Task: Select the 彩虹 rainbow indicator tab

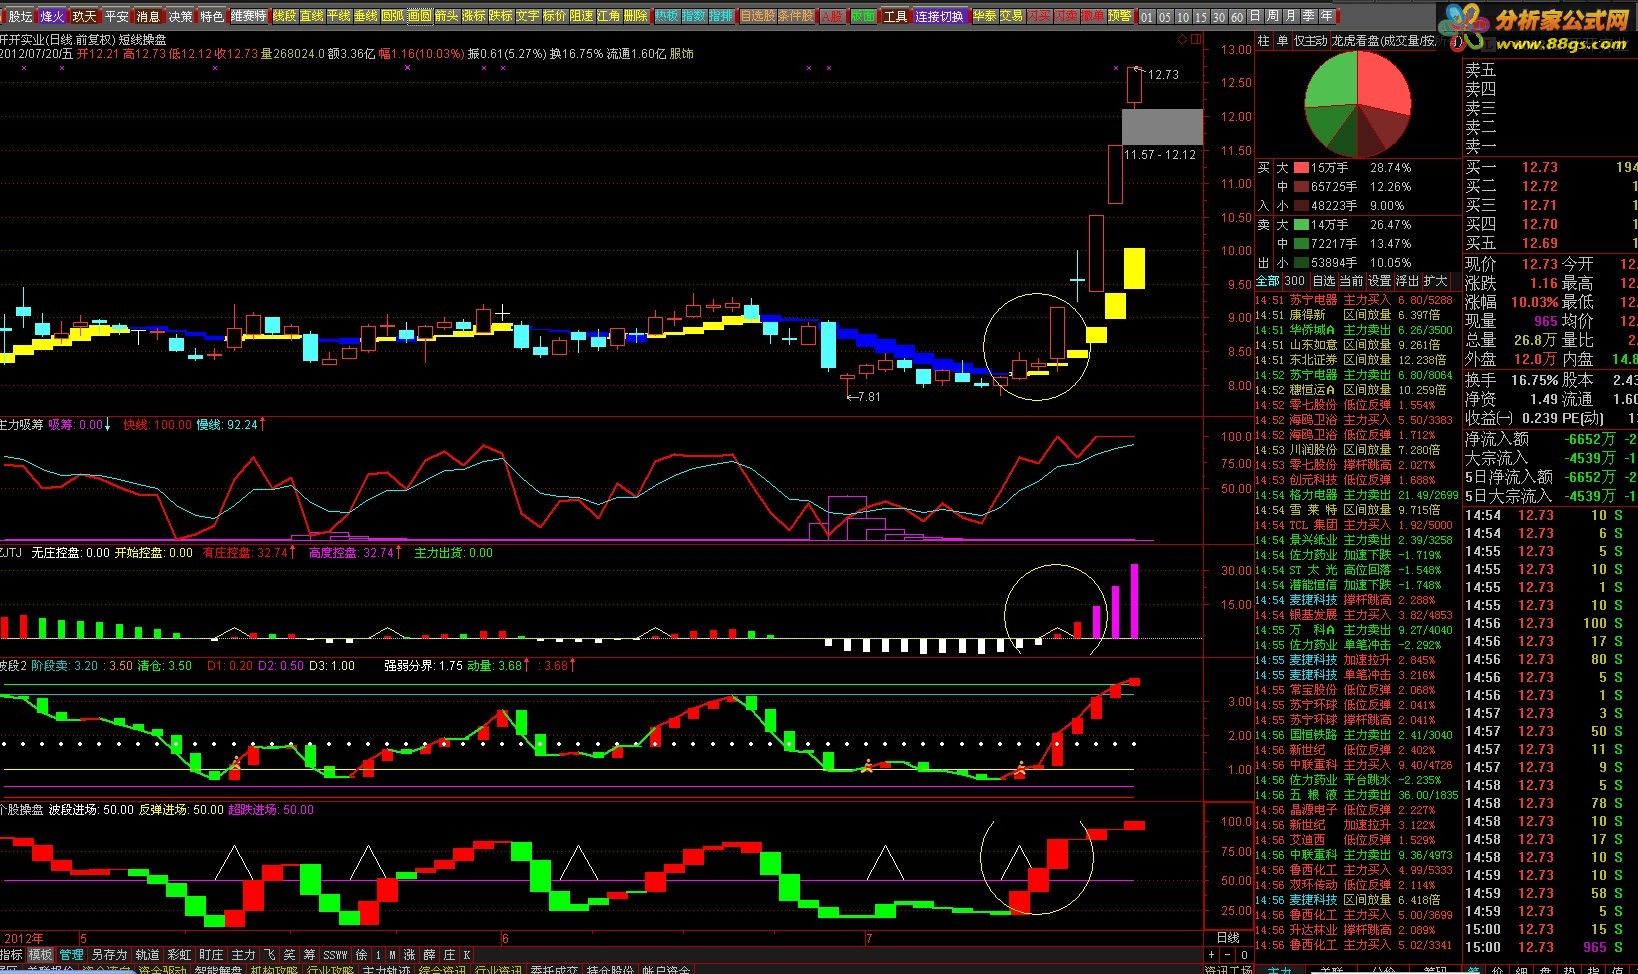Action: [179, 954]
